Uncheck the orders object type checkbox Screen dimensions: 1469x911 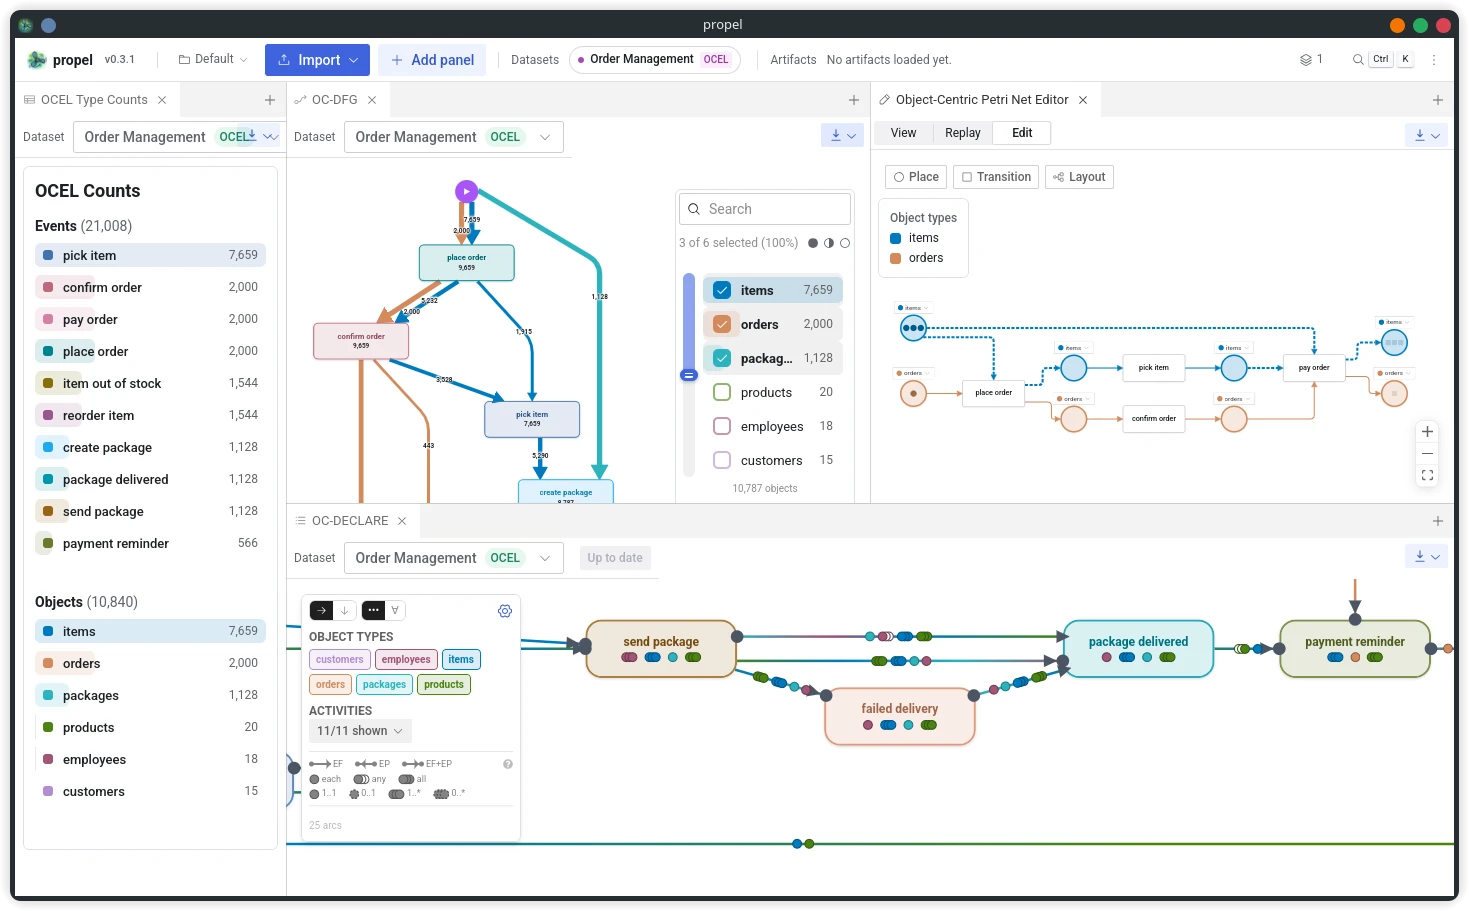tap(722, 324)
